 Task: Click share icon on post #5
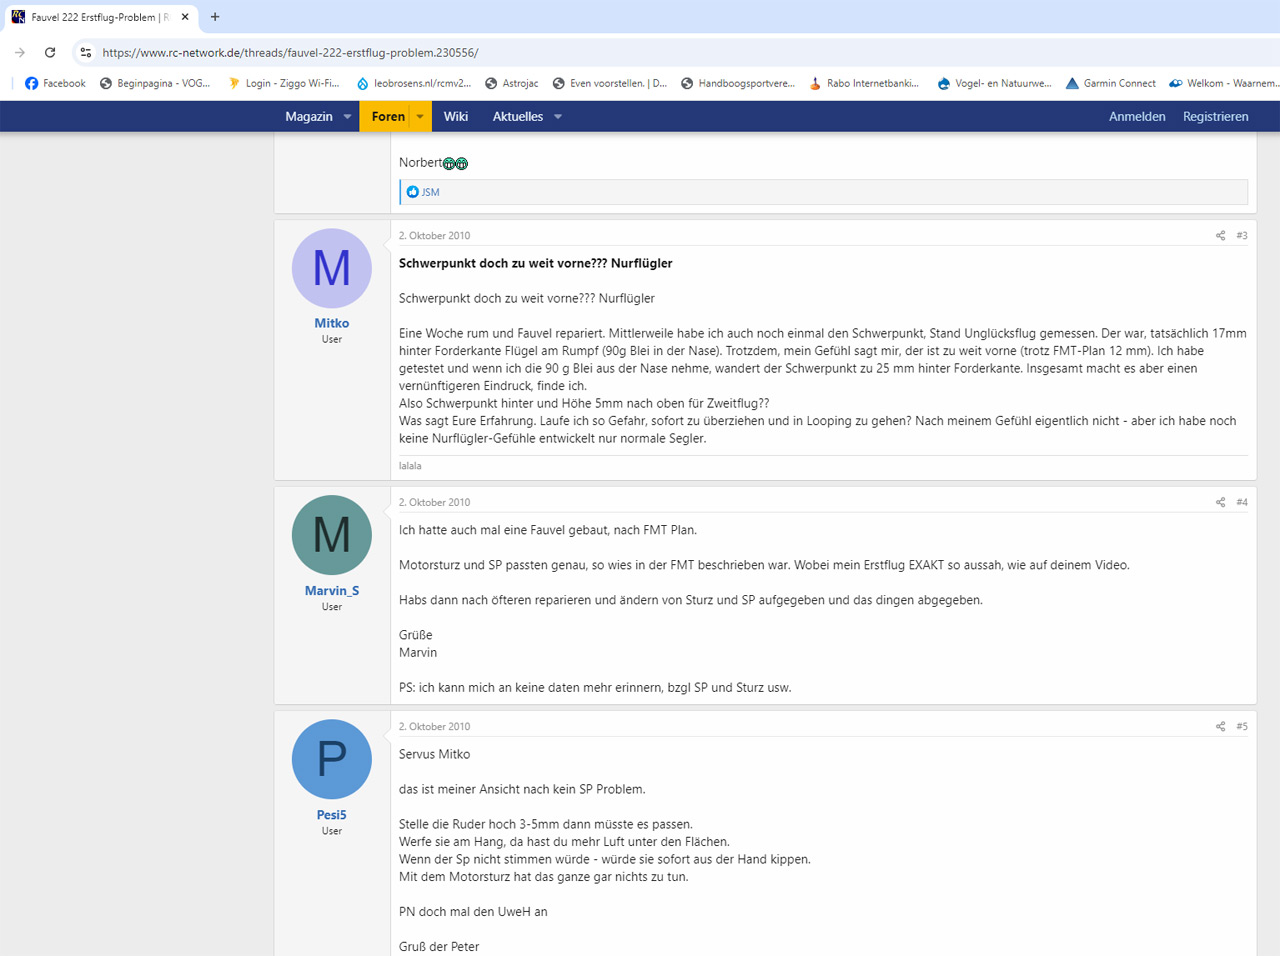pos(1220,727)
